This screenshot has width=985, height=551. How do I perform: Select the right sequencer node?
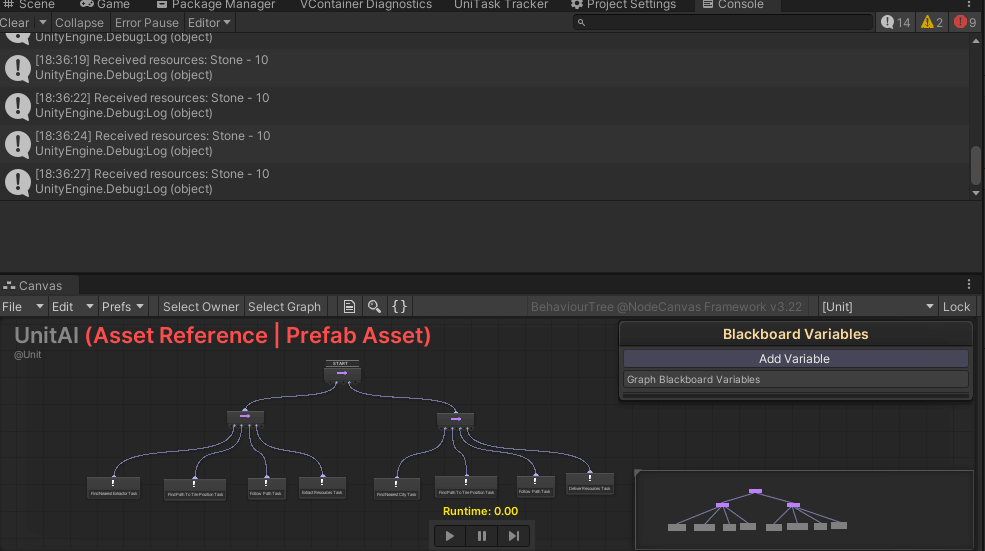pyautogui.click(x=455, y=419)
